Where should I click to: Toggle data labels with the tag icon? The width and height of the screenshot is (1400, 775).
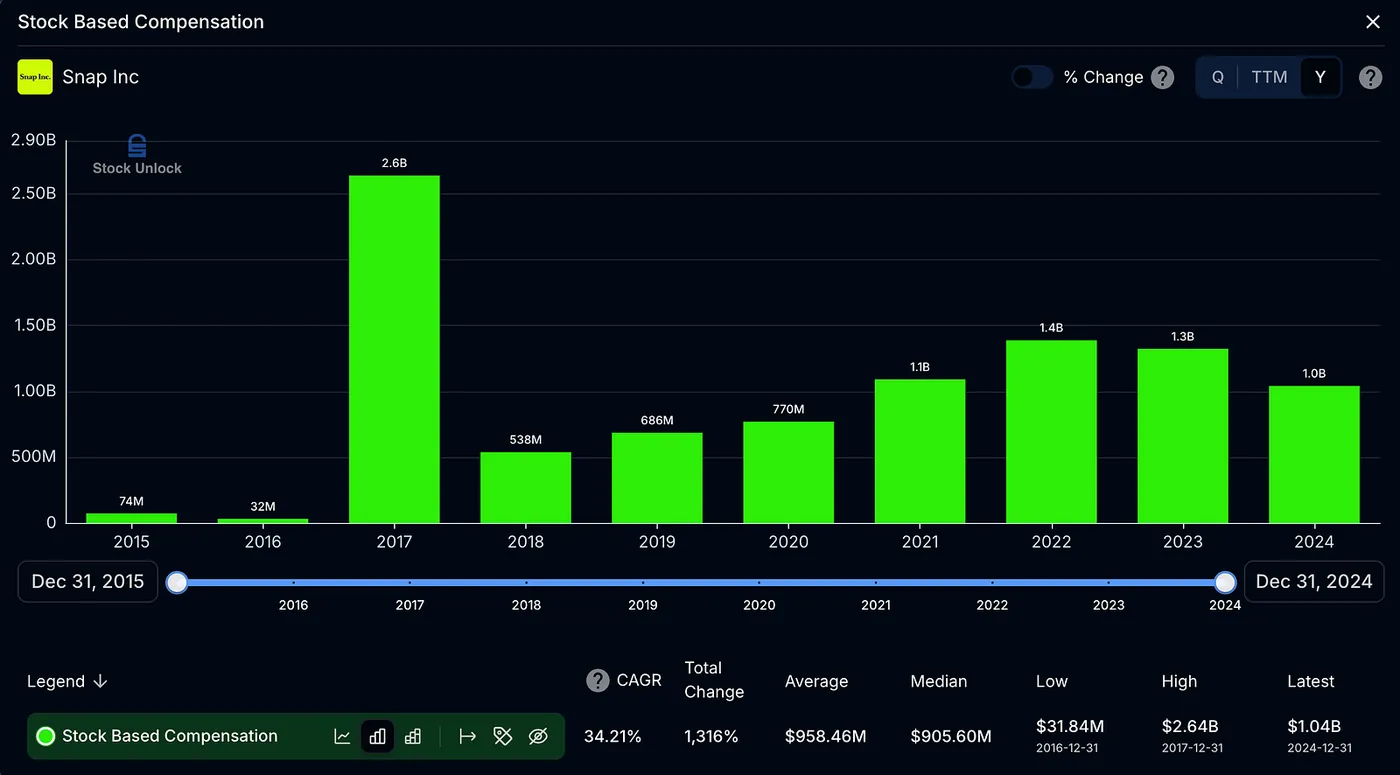pyautogui.click(x=503, y=737)
